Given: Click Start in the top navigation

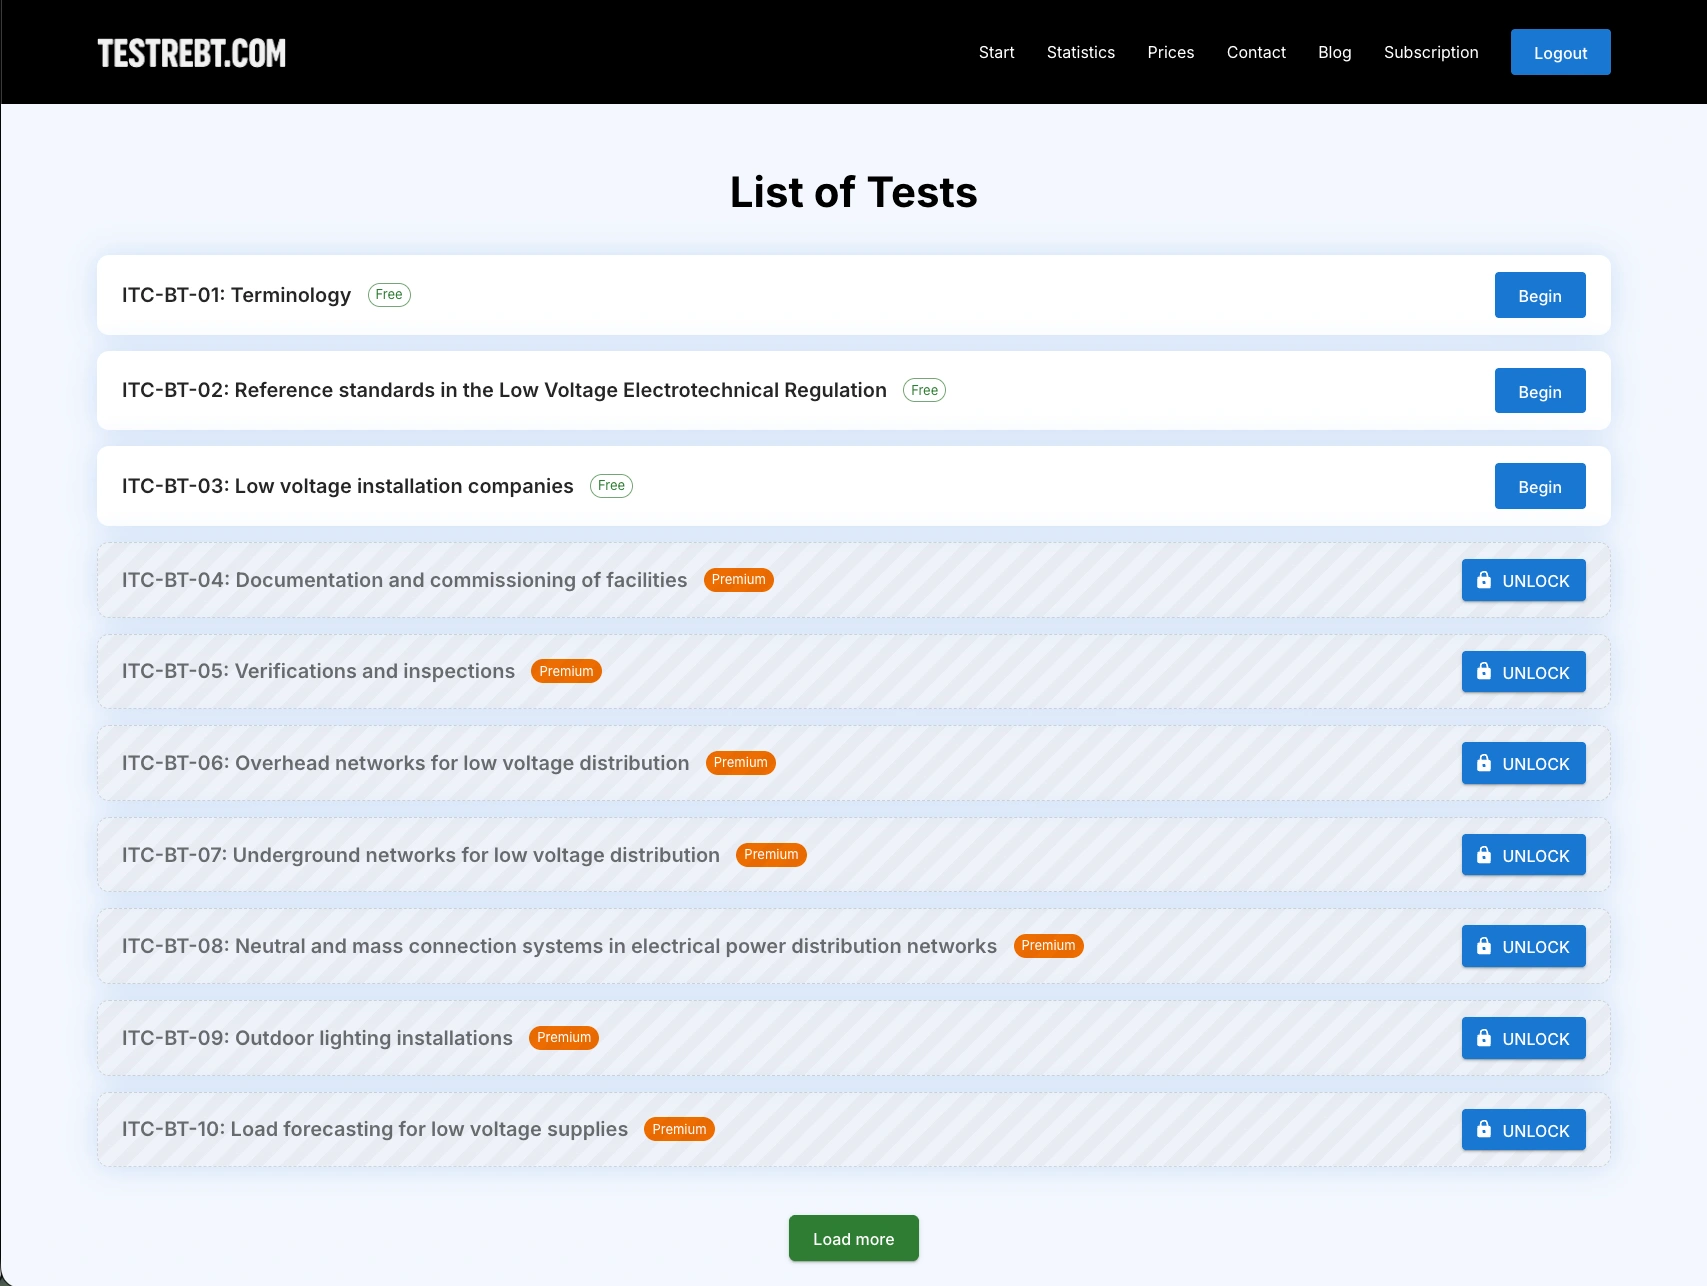Looking at the screenshot, I should [x=996, y=52].
